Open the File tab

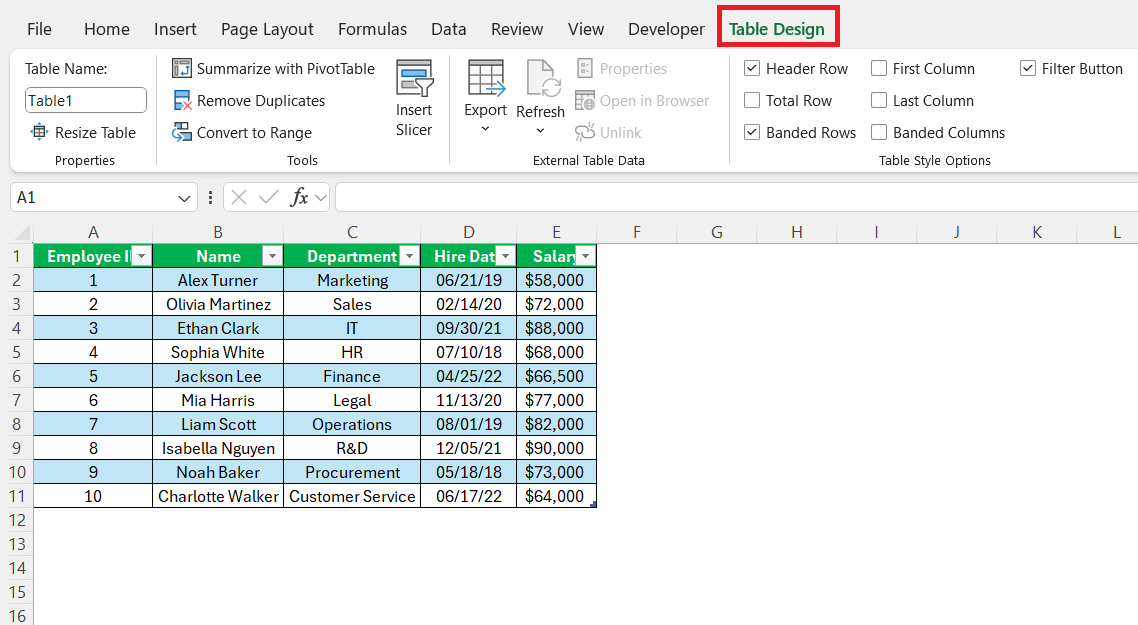[39, 29]
